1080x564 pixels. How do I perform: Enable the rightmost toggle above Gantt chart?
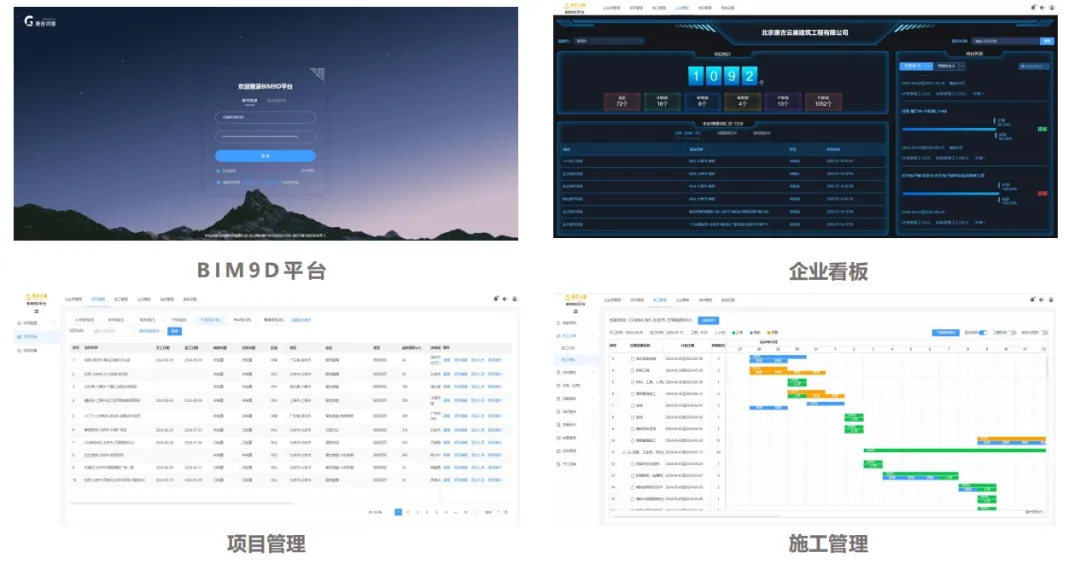tap(1044, 333)
